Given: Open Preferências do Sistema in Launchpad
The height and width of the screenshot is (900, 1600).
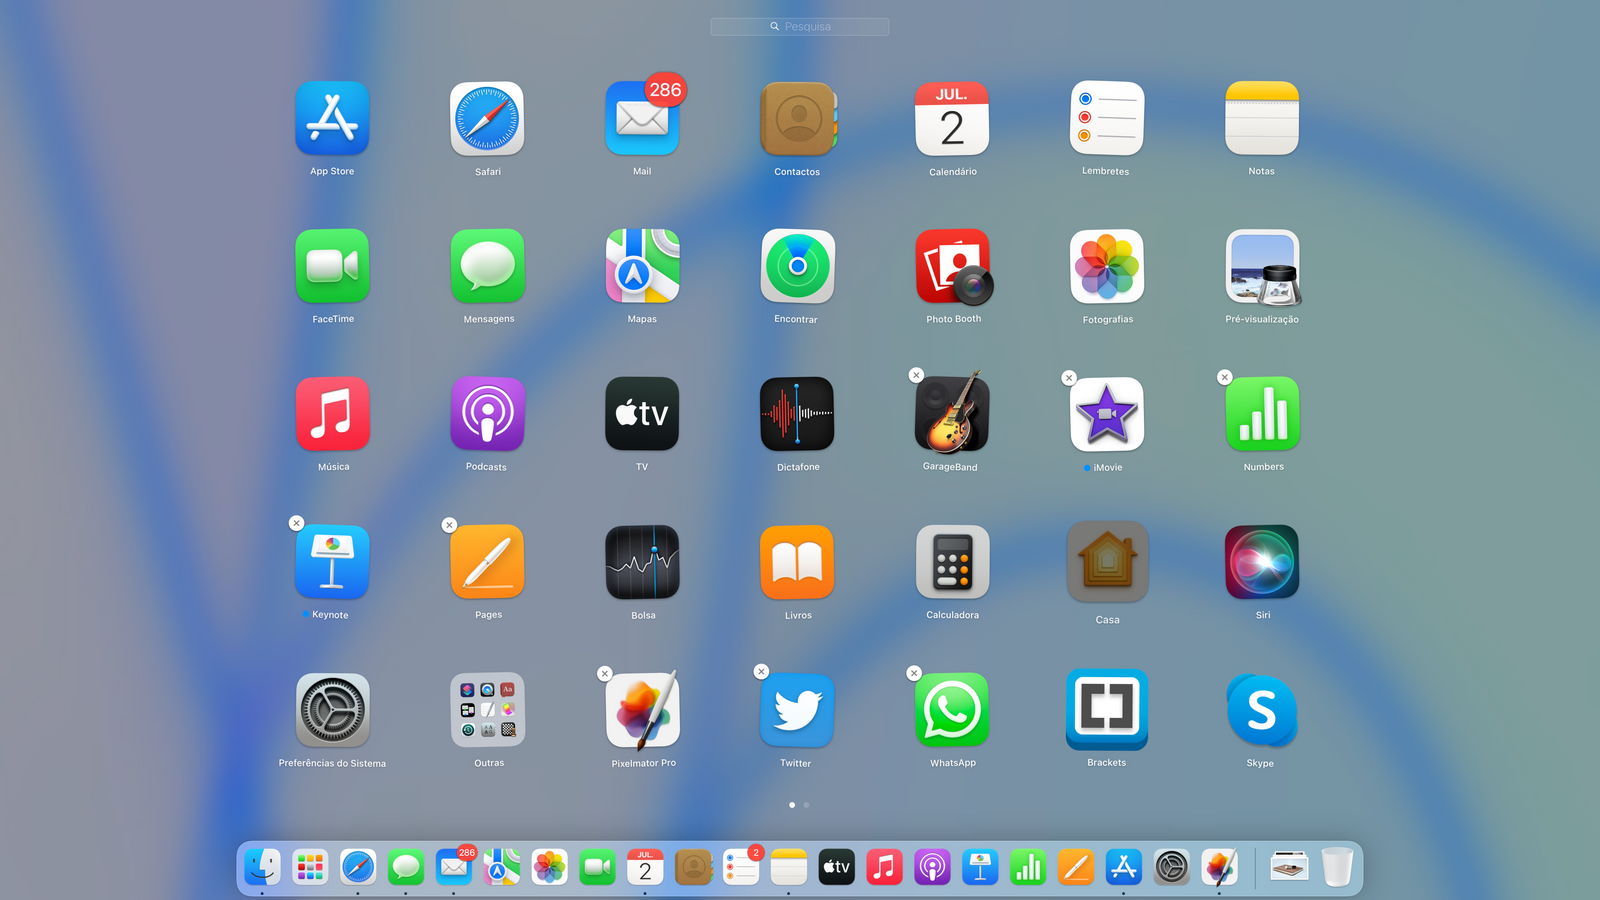Looking at the screenshot, I should [332, 711].
